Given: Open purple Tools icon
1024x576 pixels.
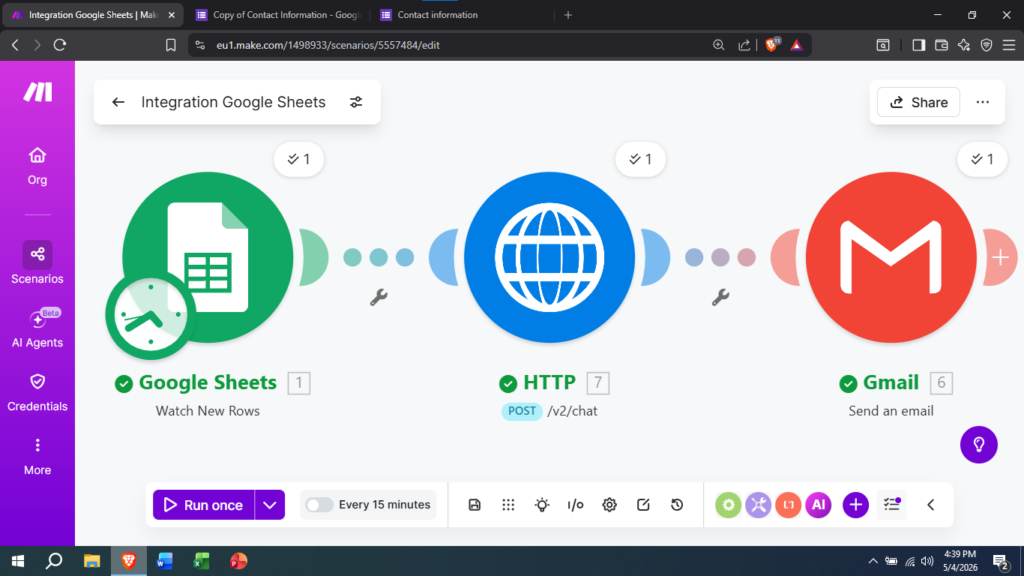Looking at the screenshot, I should coord(758,505).
